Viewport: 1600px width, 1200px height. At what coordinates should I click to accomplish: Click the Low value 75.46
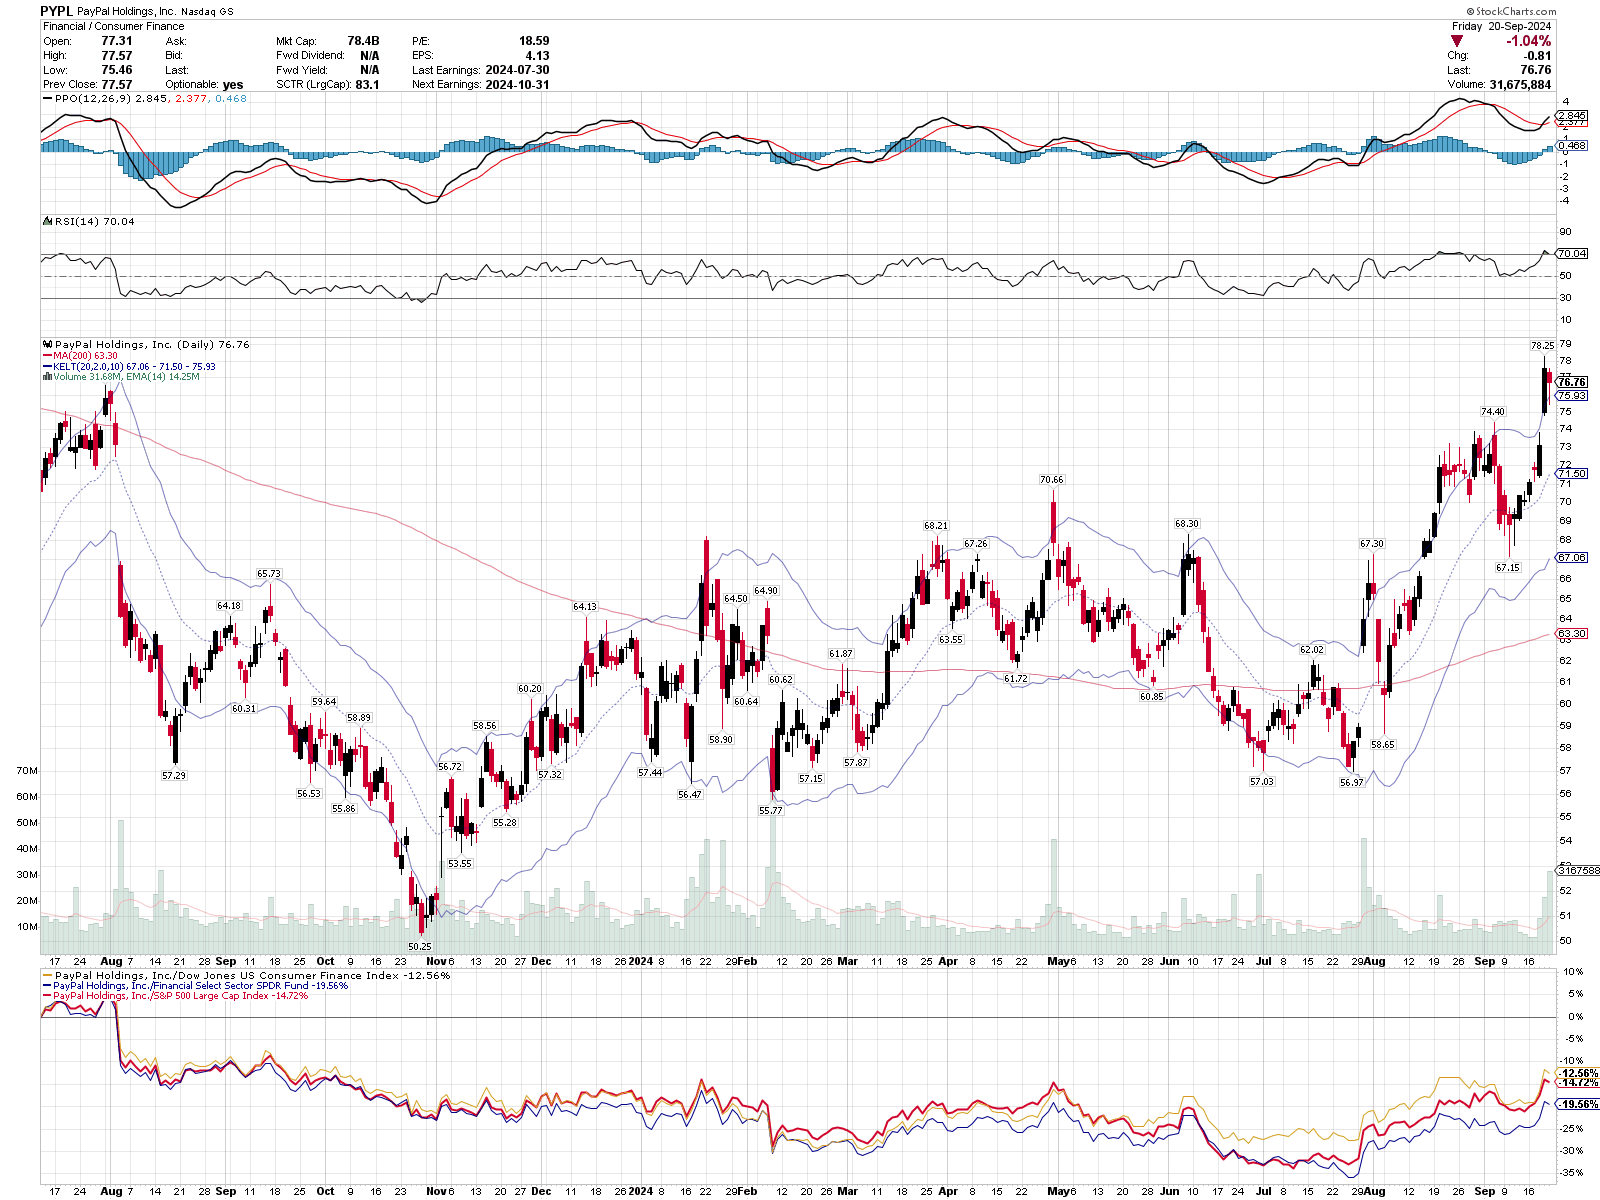coord(117,70)
